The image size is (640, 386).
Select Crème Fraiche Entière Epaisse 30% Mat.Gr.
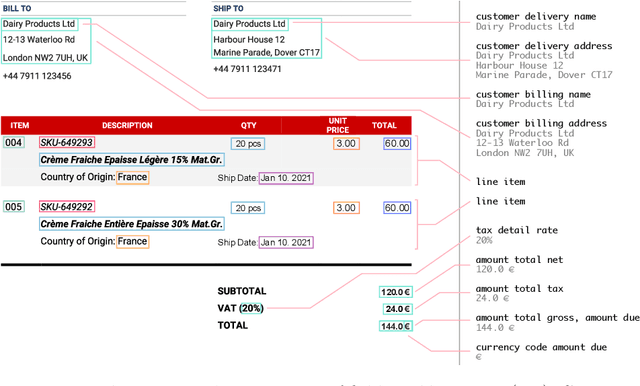pos(132,224)
